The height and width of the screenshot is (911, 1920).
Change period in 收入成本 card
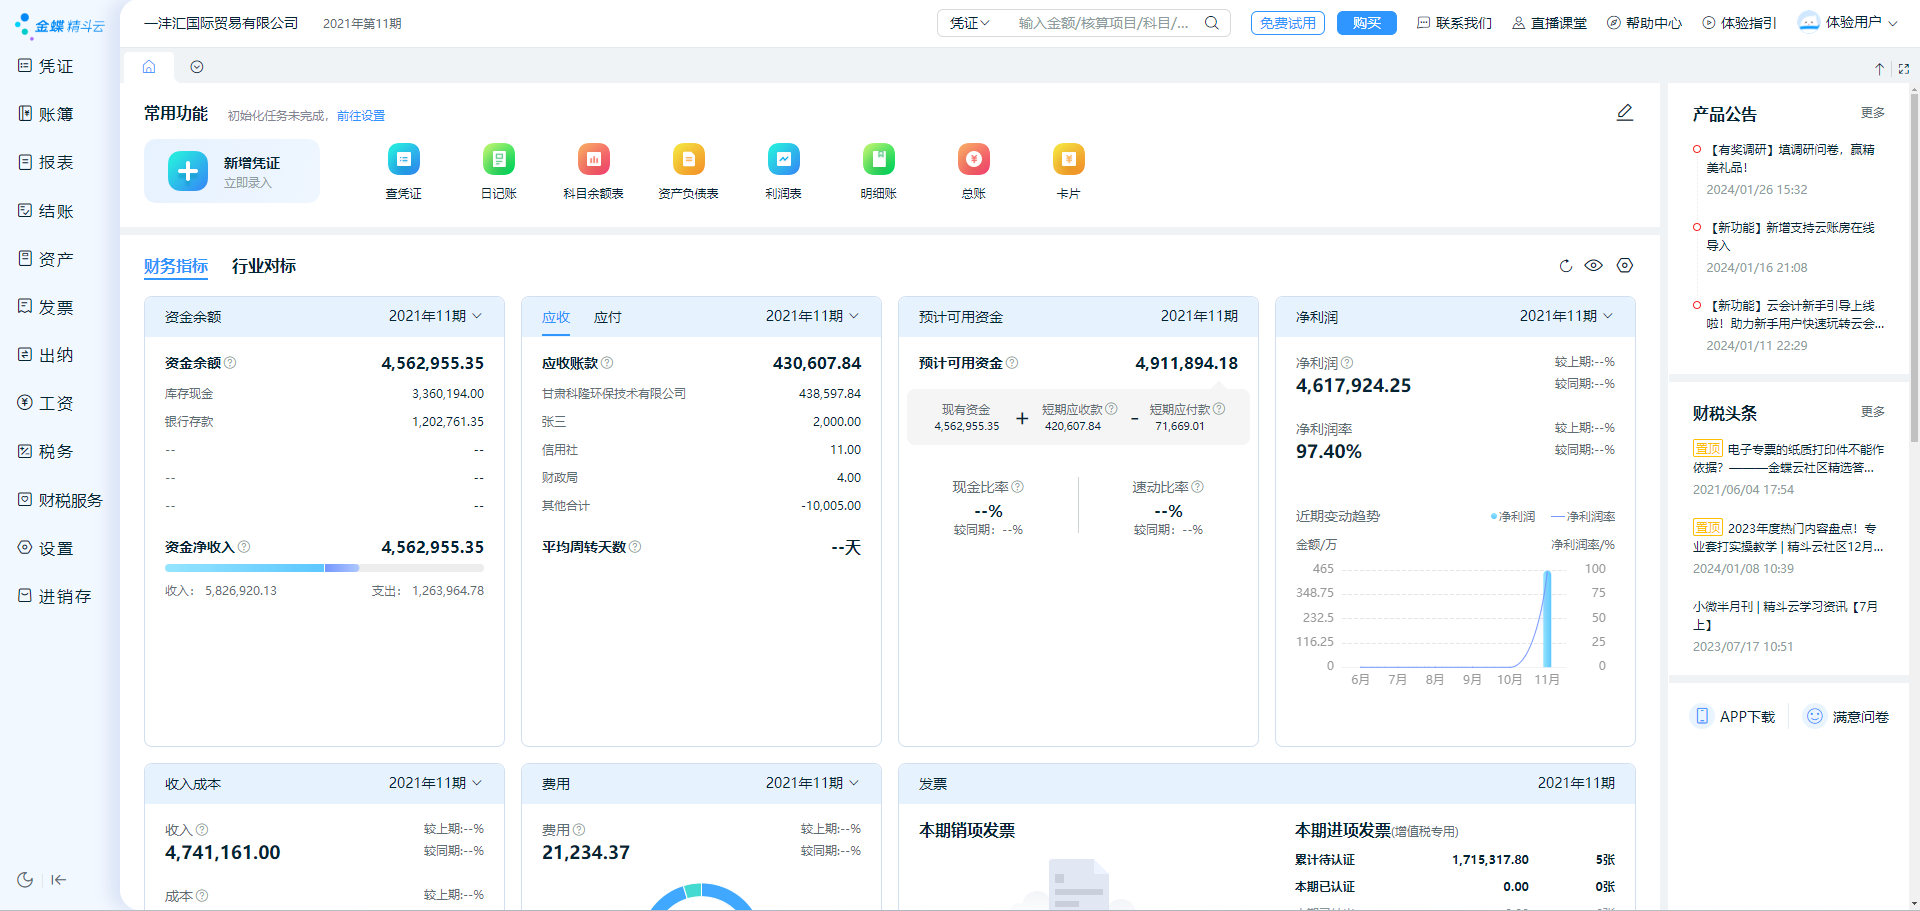click(x=436, y=783)
